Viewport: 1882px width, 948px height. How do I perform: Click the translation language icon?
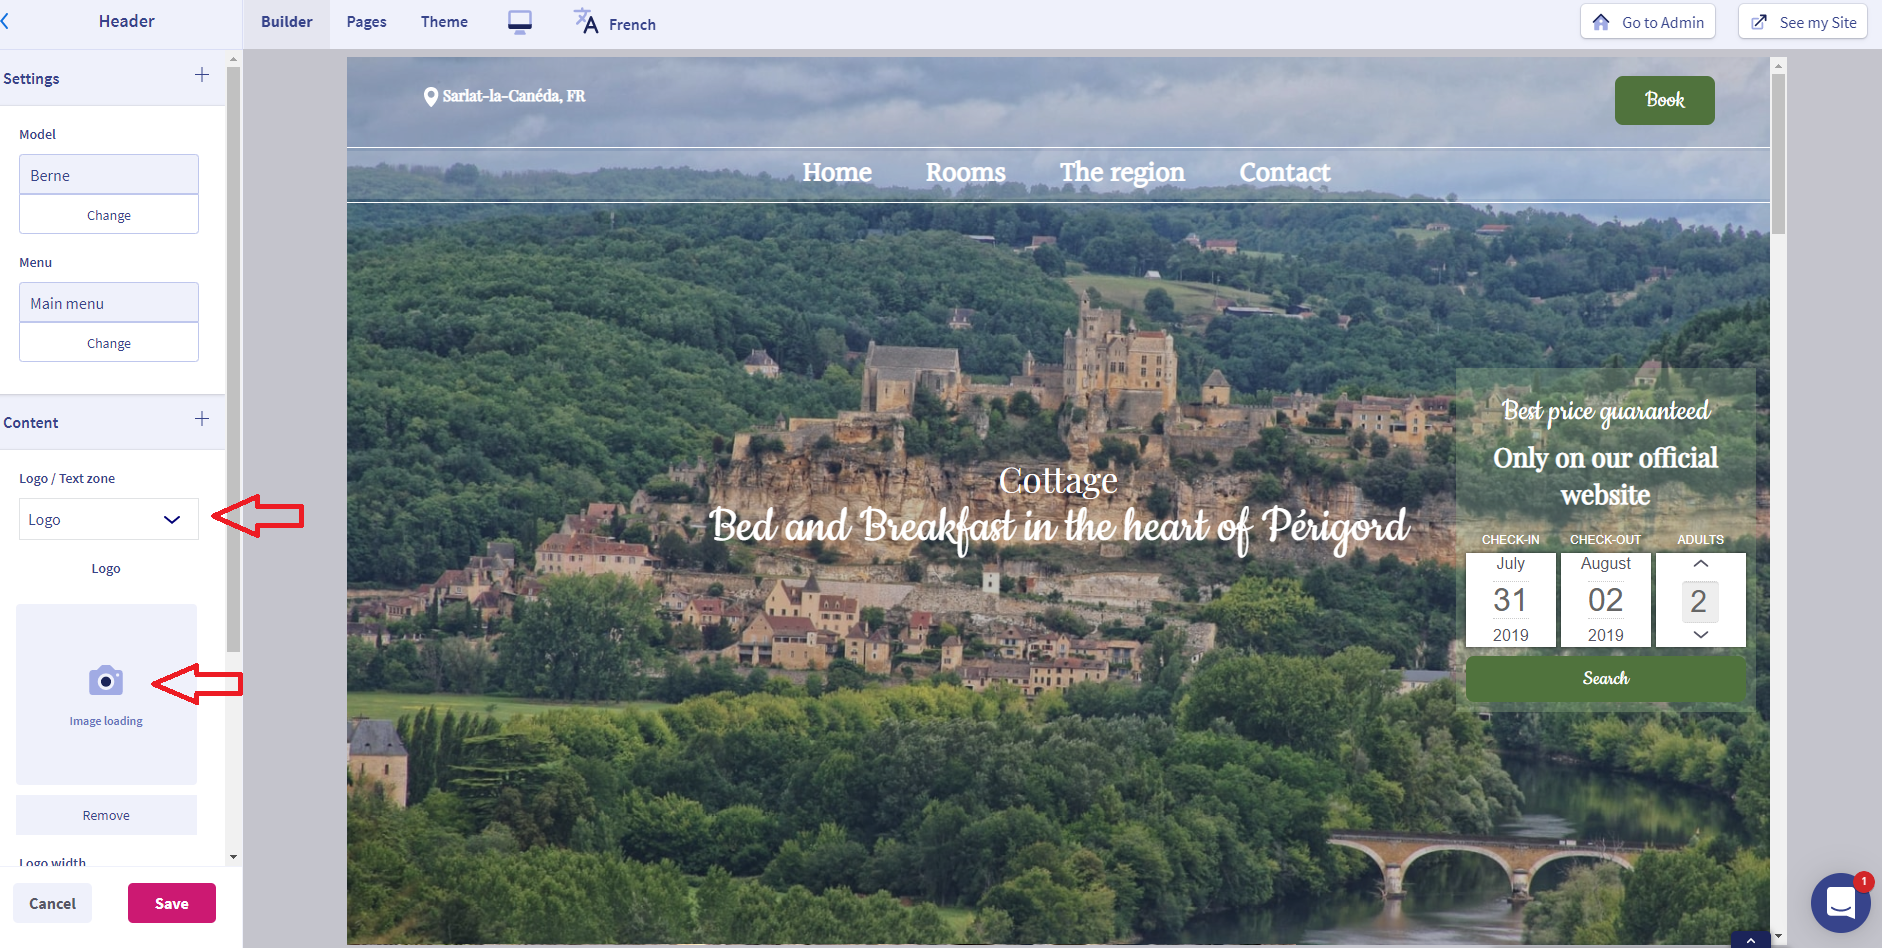[x=586, y=21]
